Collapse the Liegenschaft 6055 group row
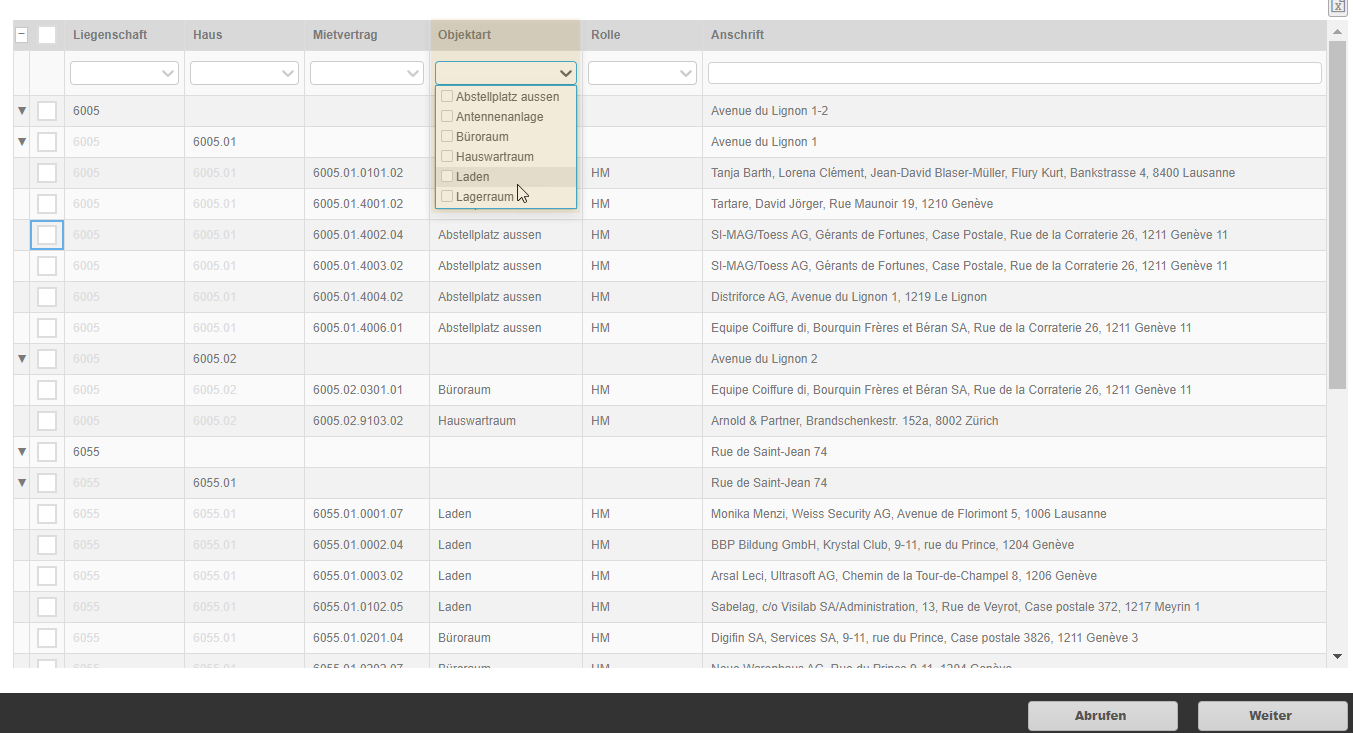Viewport: 1353px width, 733px height. click(x=22, y=452)
